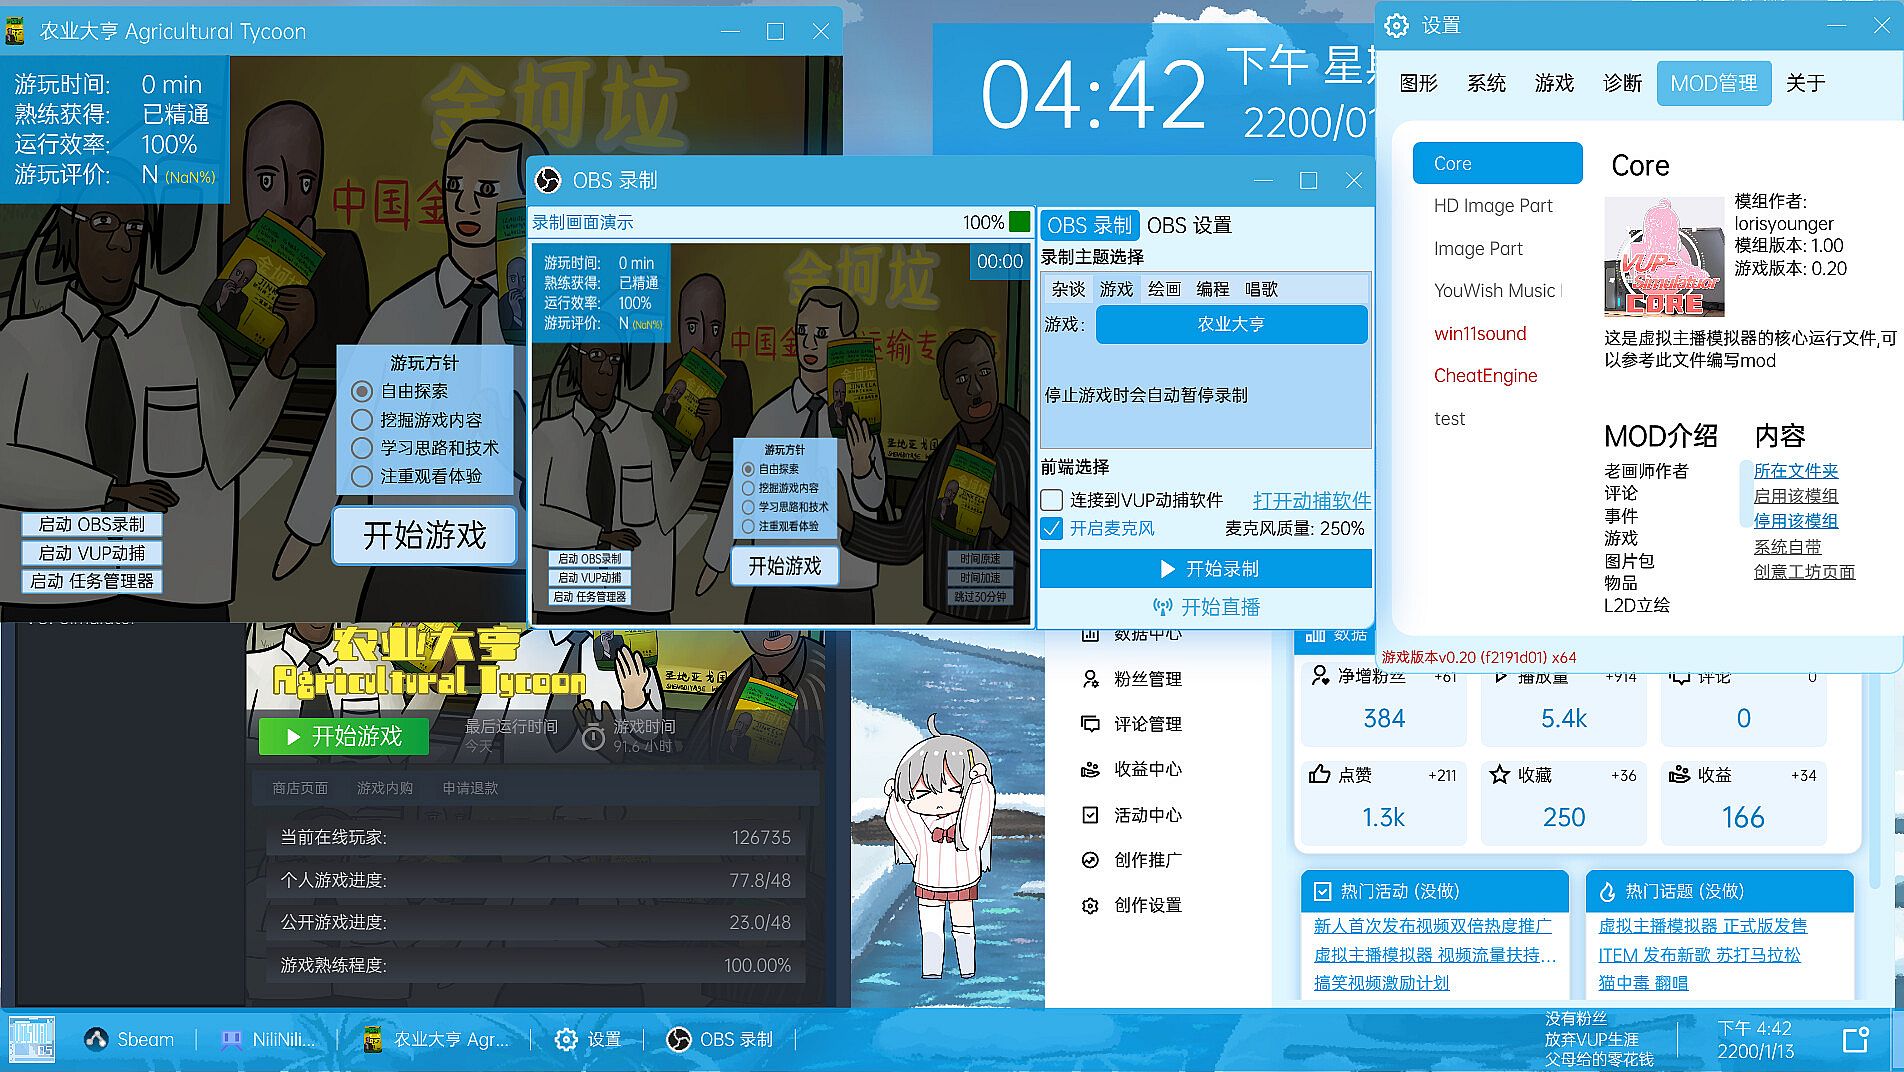Open the 游戏 selector showing 农业大亨 in OBS
Viewport: 1904px width, 1072px height.
1231,324
